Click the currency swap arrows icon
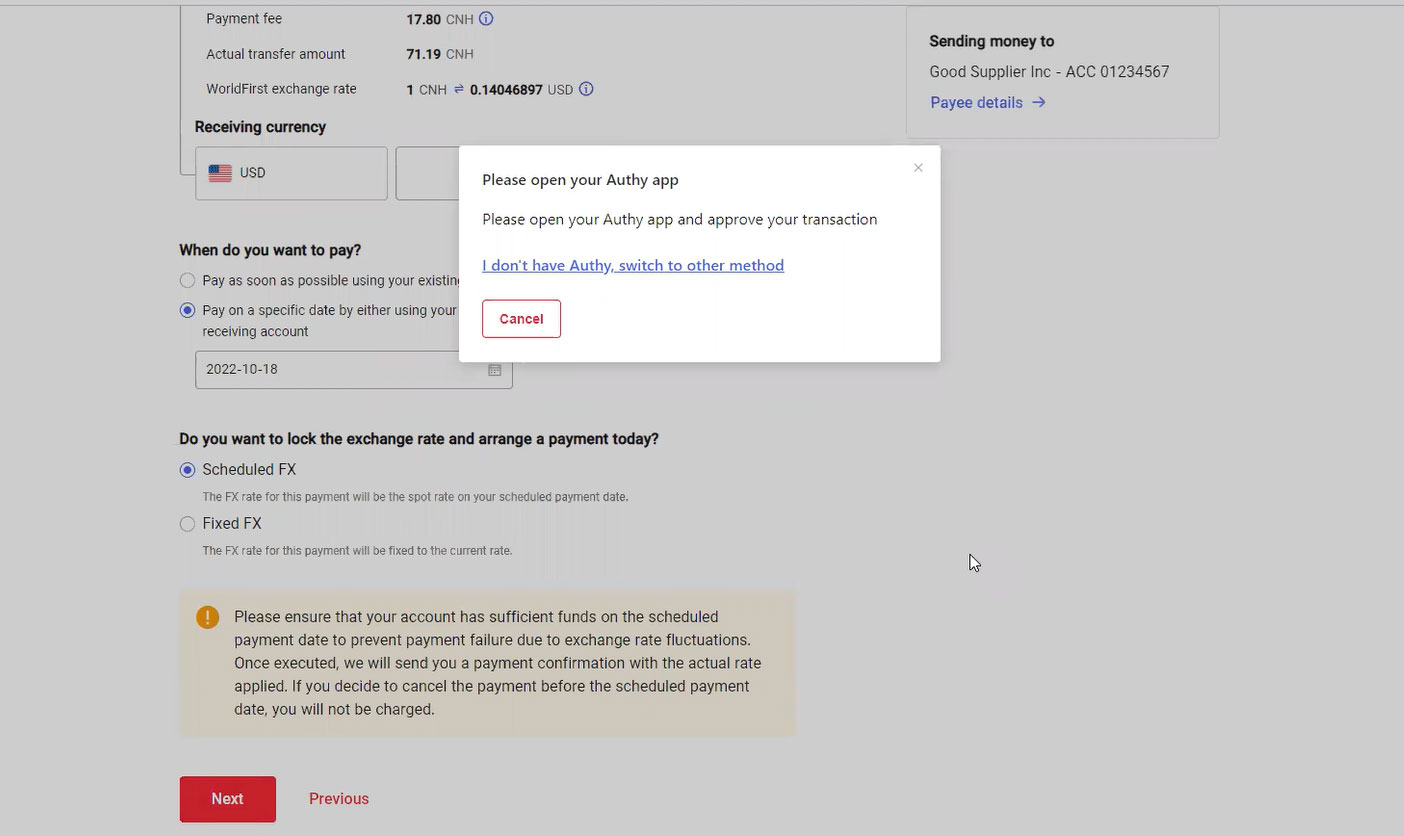Viewport: 1404px width, 836px height. 459,89
